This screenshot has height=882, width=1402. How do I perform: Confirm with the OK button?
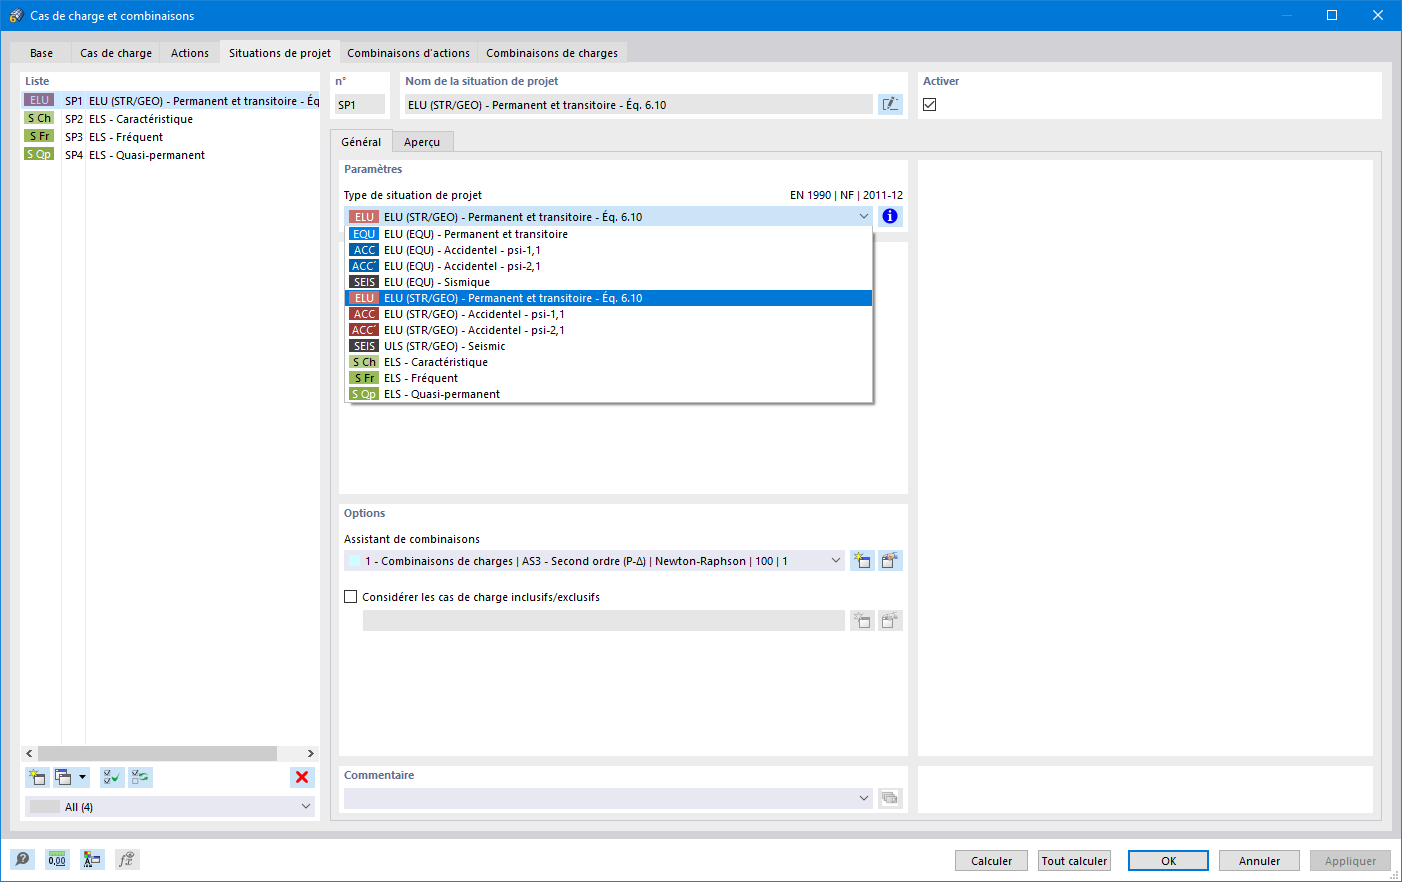(x=1168, y=860)
